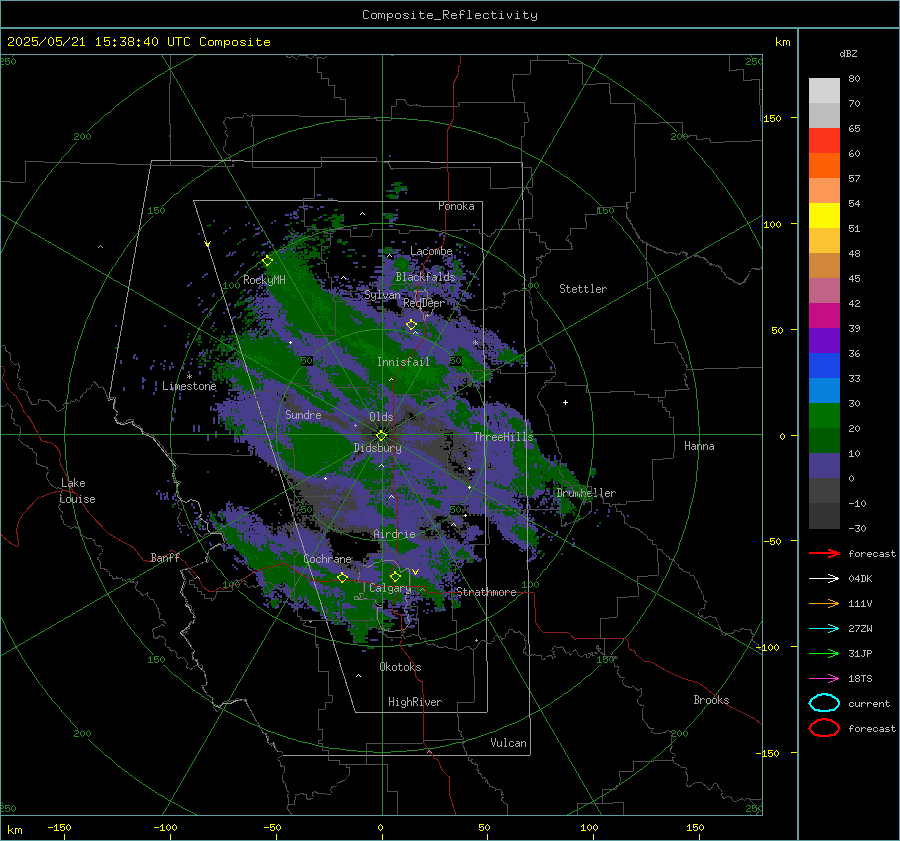The height and width of the screenshot is (841, 900).
Task: Click the Composite_Reflectivity title
Action: click(449, 15)
